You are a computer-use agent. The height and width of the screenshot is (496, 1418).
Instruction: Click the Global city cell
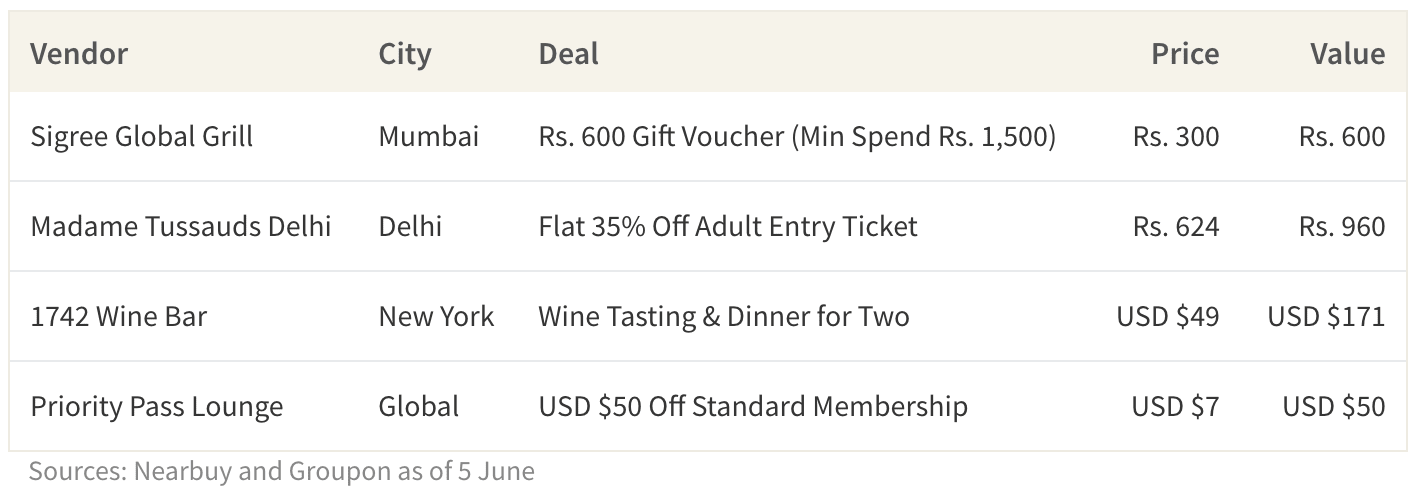(x=419, y=407)
